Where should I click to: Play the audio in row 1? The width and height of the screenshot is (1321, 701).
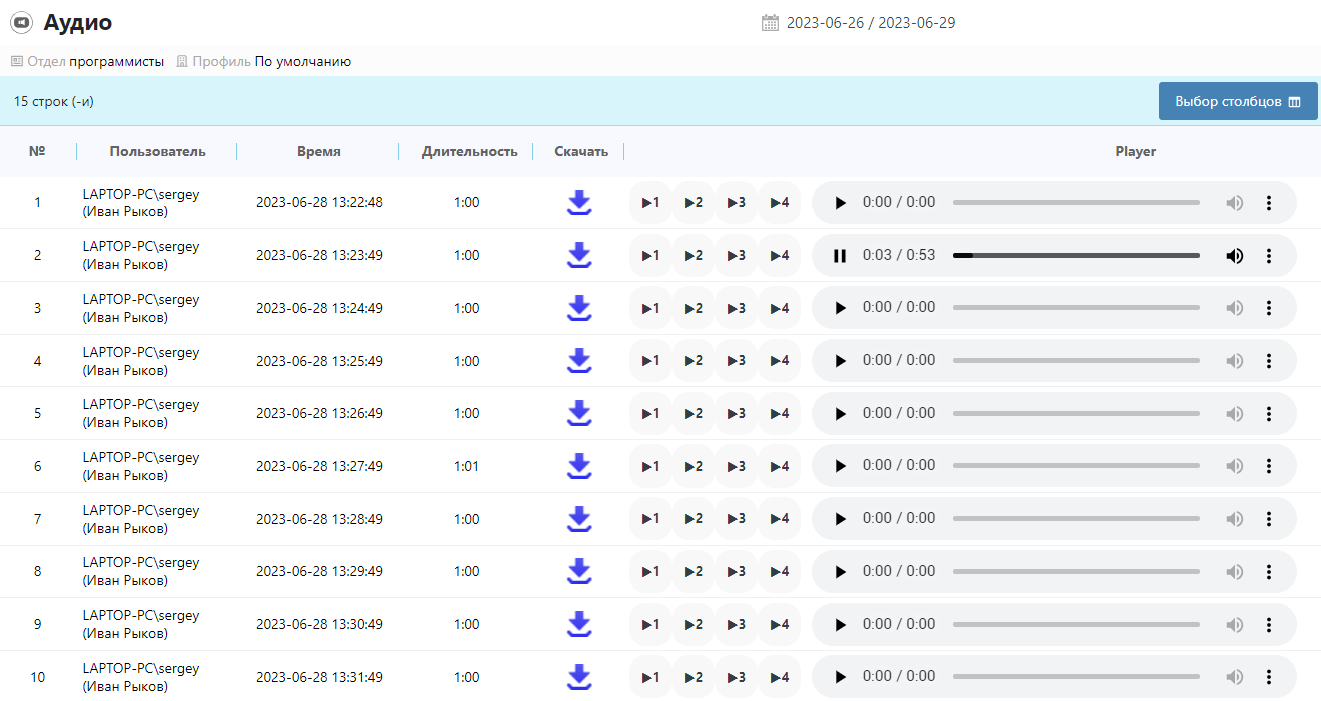click(x=840, y=203)
